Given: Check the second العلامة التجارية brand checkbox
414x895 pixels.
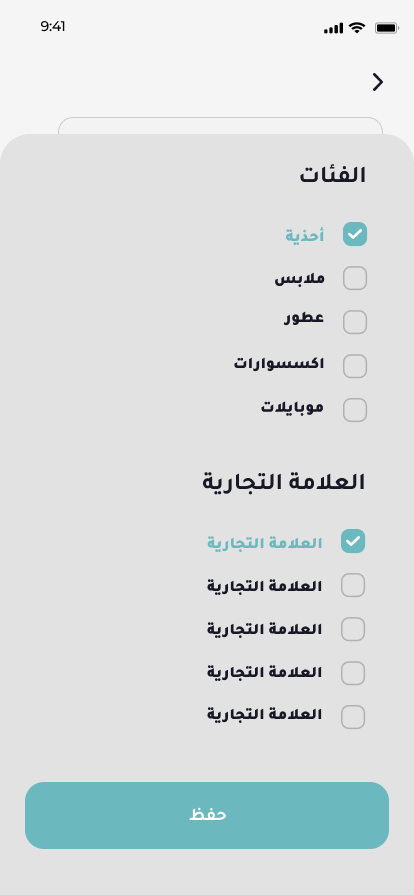Looking at the screenshot, I should tap(353, 585).
